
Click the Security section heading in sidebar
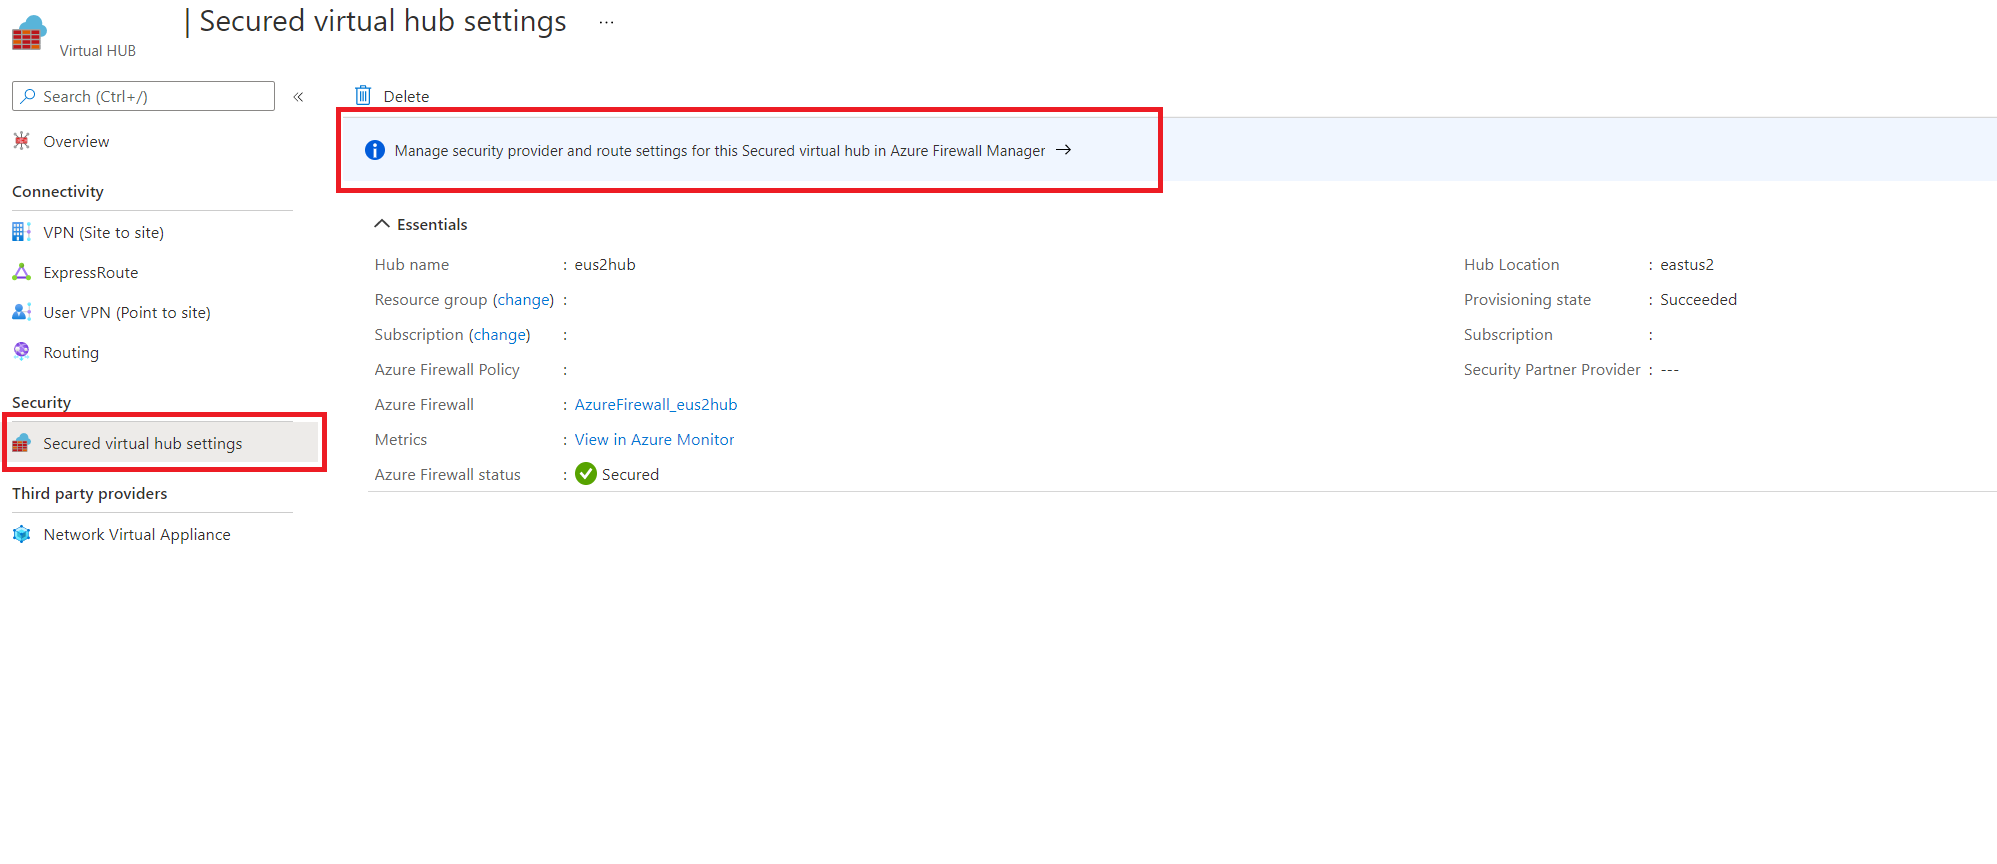coord(41,403)
